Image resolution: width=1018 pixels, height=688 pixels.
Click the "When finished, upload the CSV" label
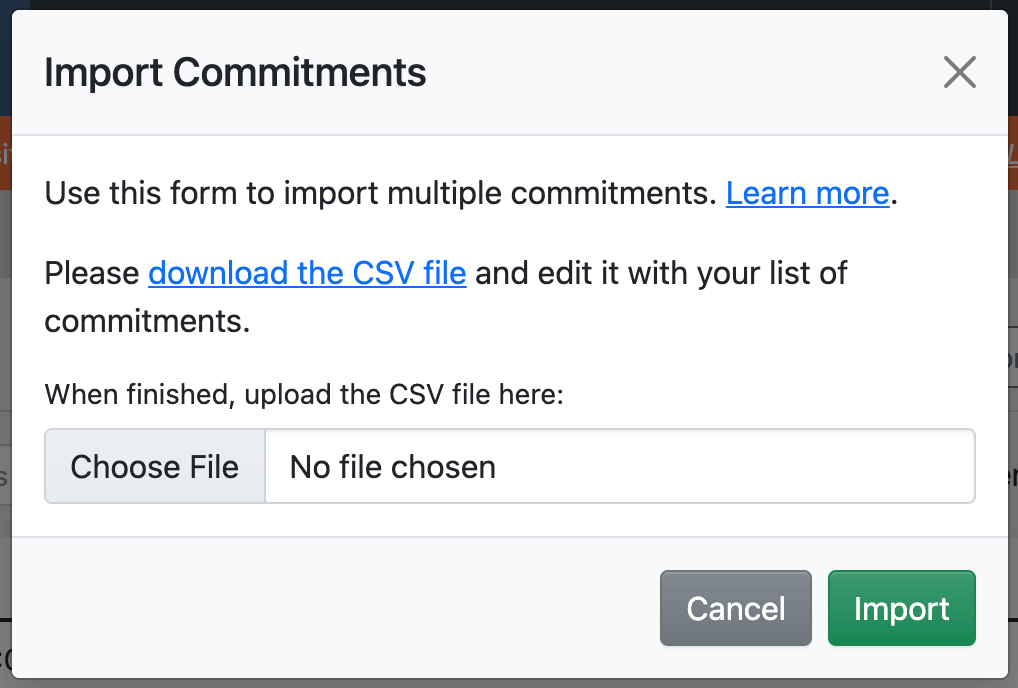click(x=304, y=395)
